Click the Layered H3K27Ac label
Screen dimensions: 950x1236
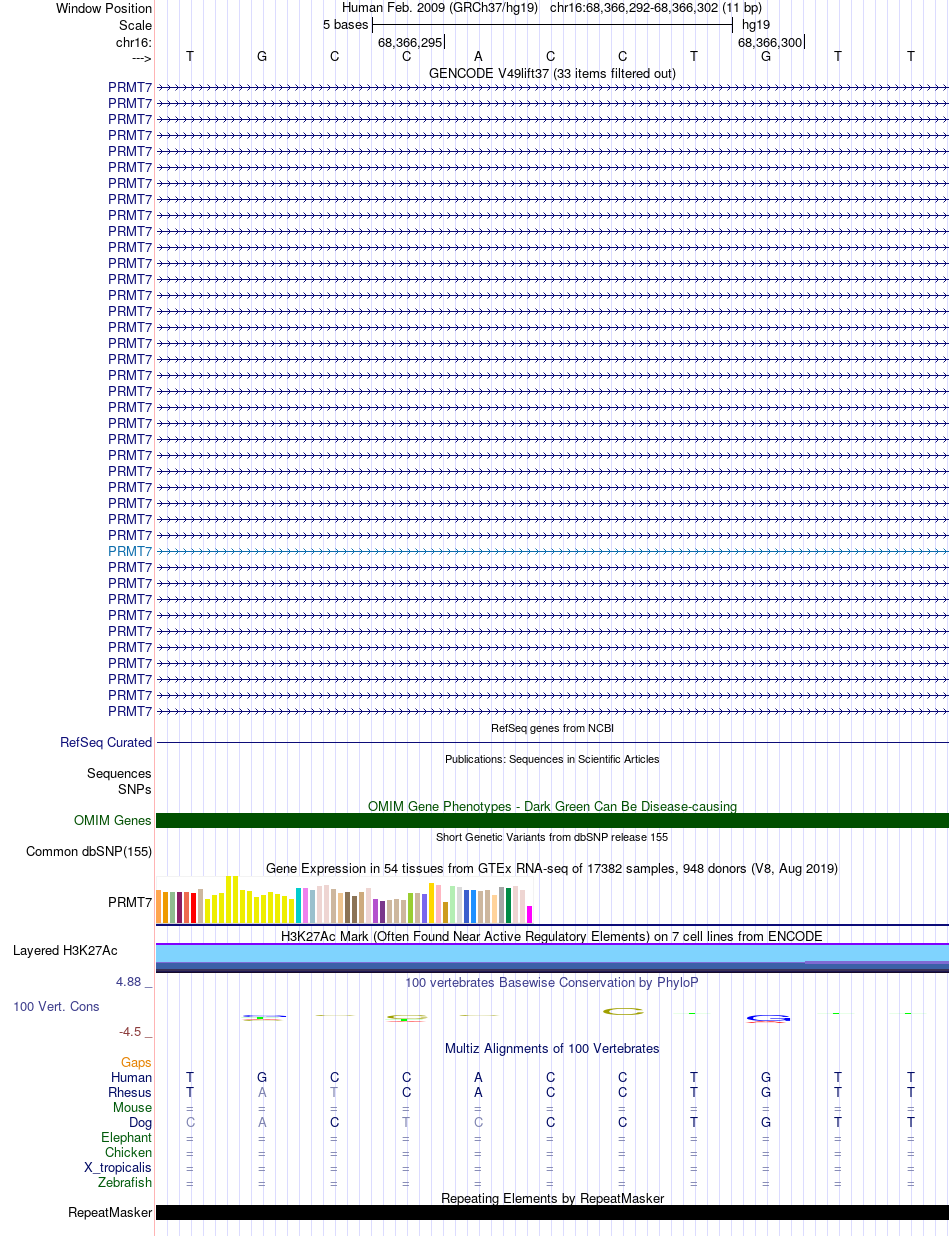tap(65, 951)
